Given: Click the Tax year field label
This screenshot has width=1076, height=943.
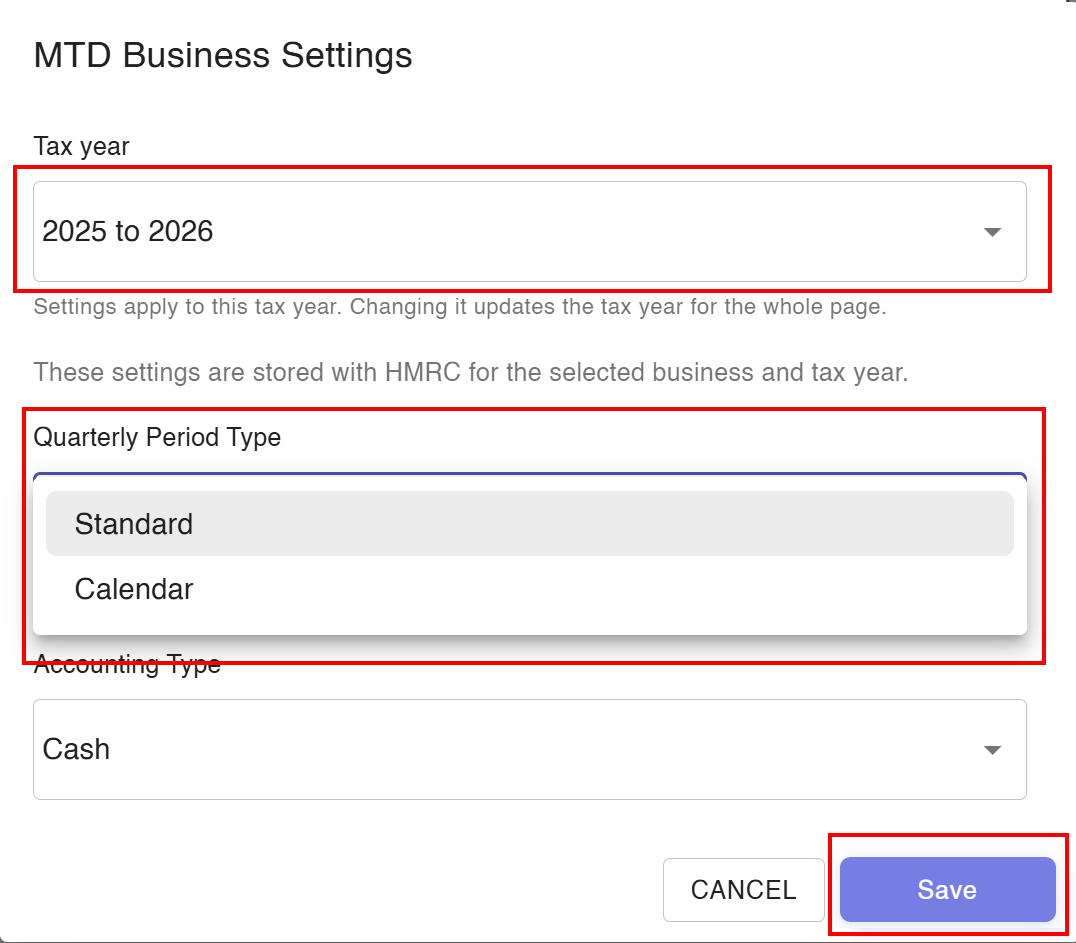Looking at the screenshot, I should (x=82, y=146).
